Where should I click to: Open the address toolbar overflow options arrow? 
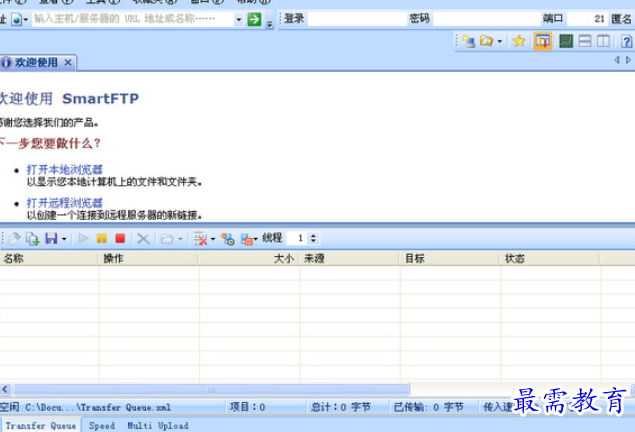click(x=270, y=24)
